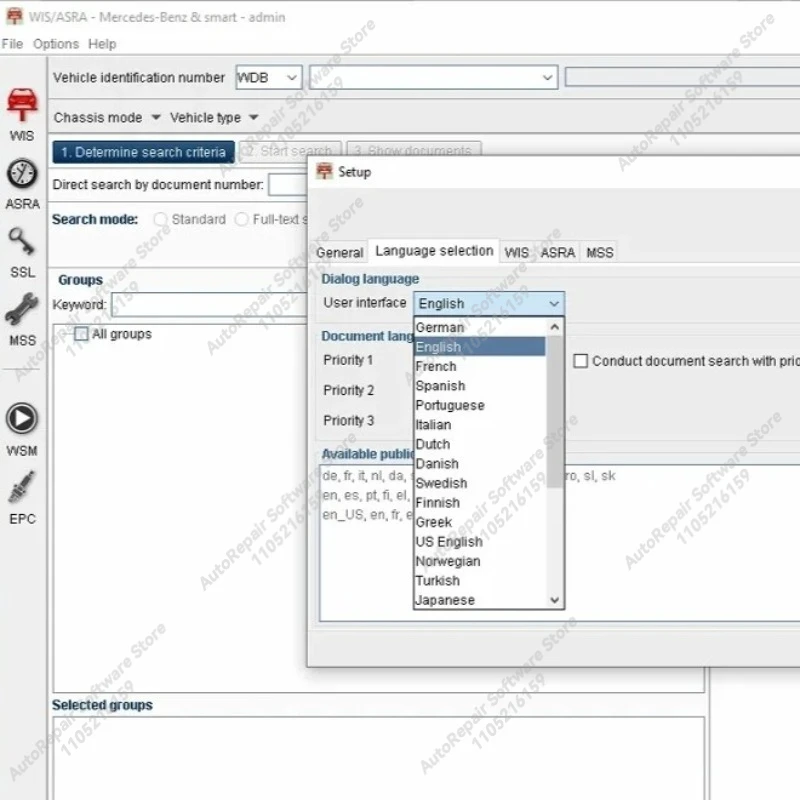Open the MSS wrench icon

[x=22, y=310]
